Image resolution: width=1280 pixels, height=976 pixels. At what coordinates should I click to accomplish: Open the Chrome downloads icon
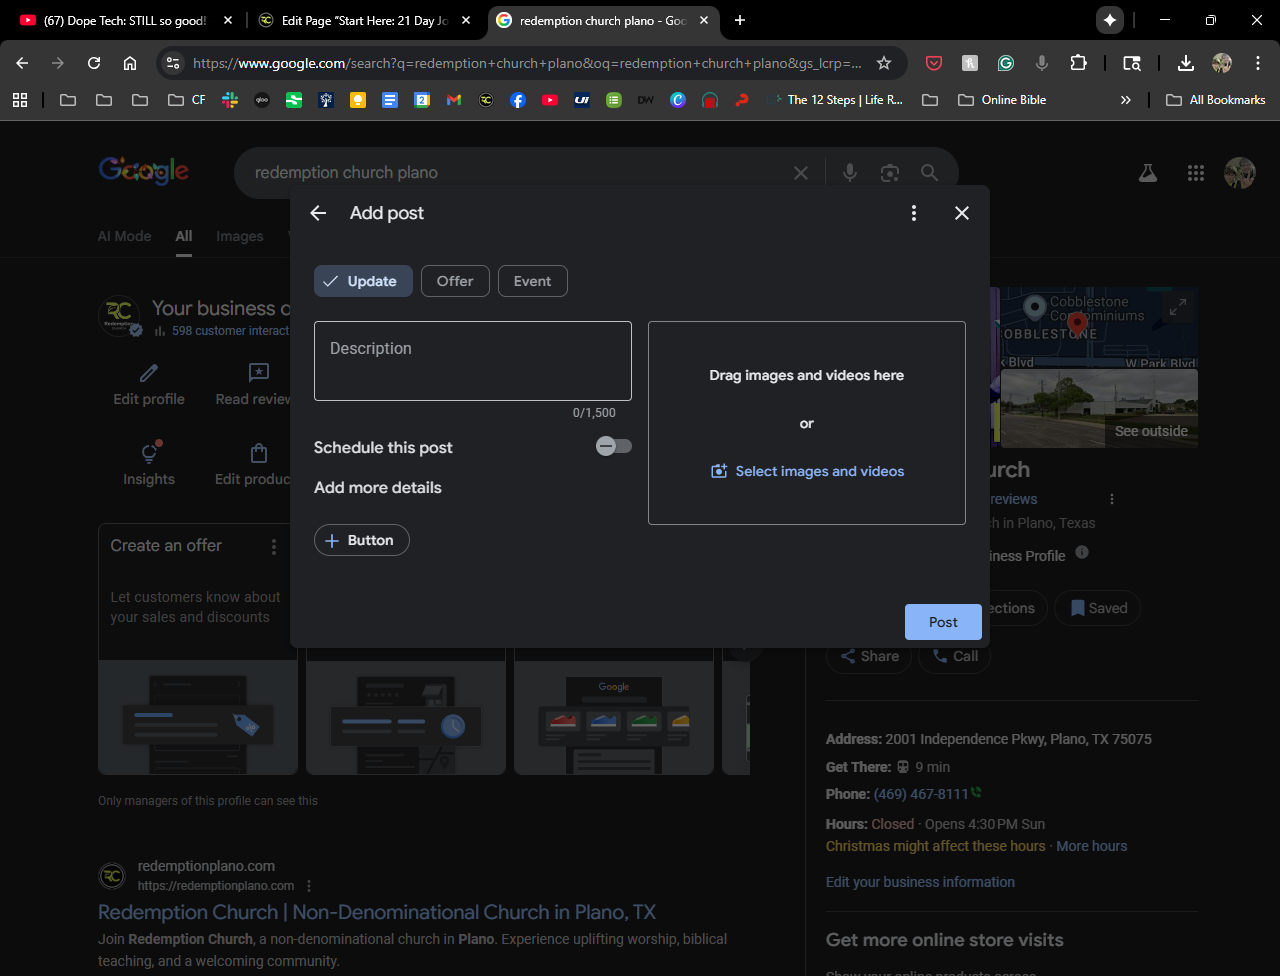(1185, 63)
